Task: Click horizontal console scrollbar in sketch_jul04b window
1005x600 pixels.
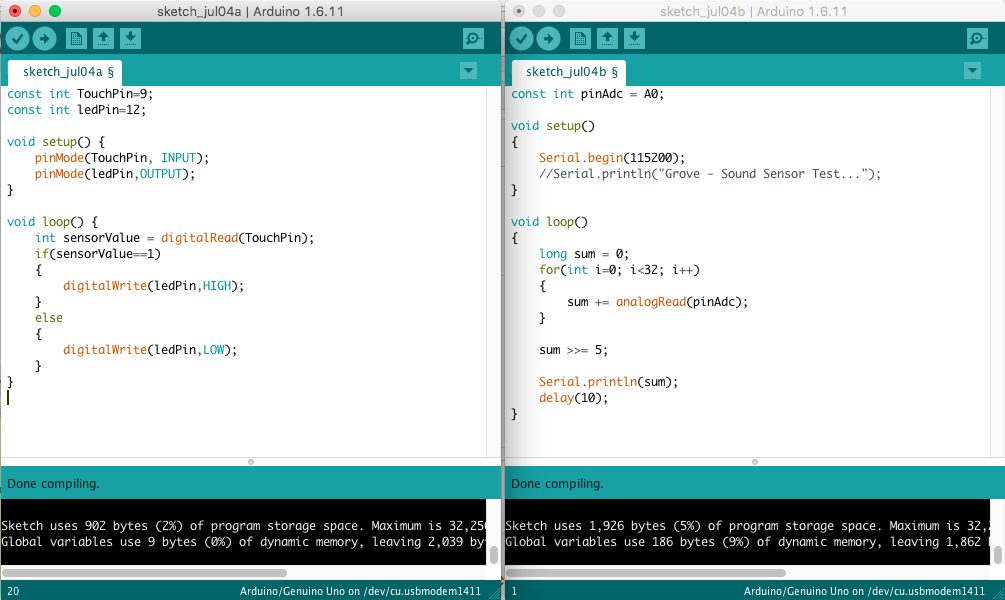Action: tap(646, 572)
